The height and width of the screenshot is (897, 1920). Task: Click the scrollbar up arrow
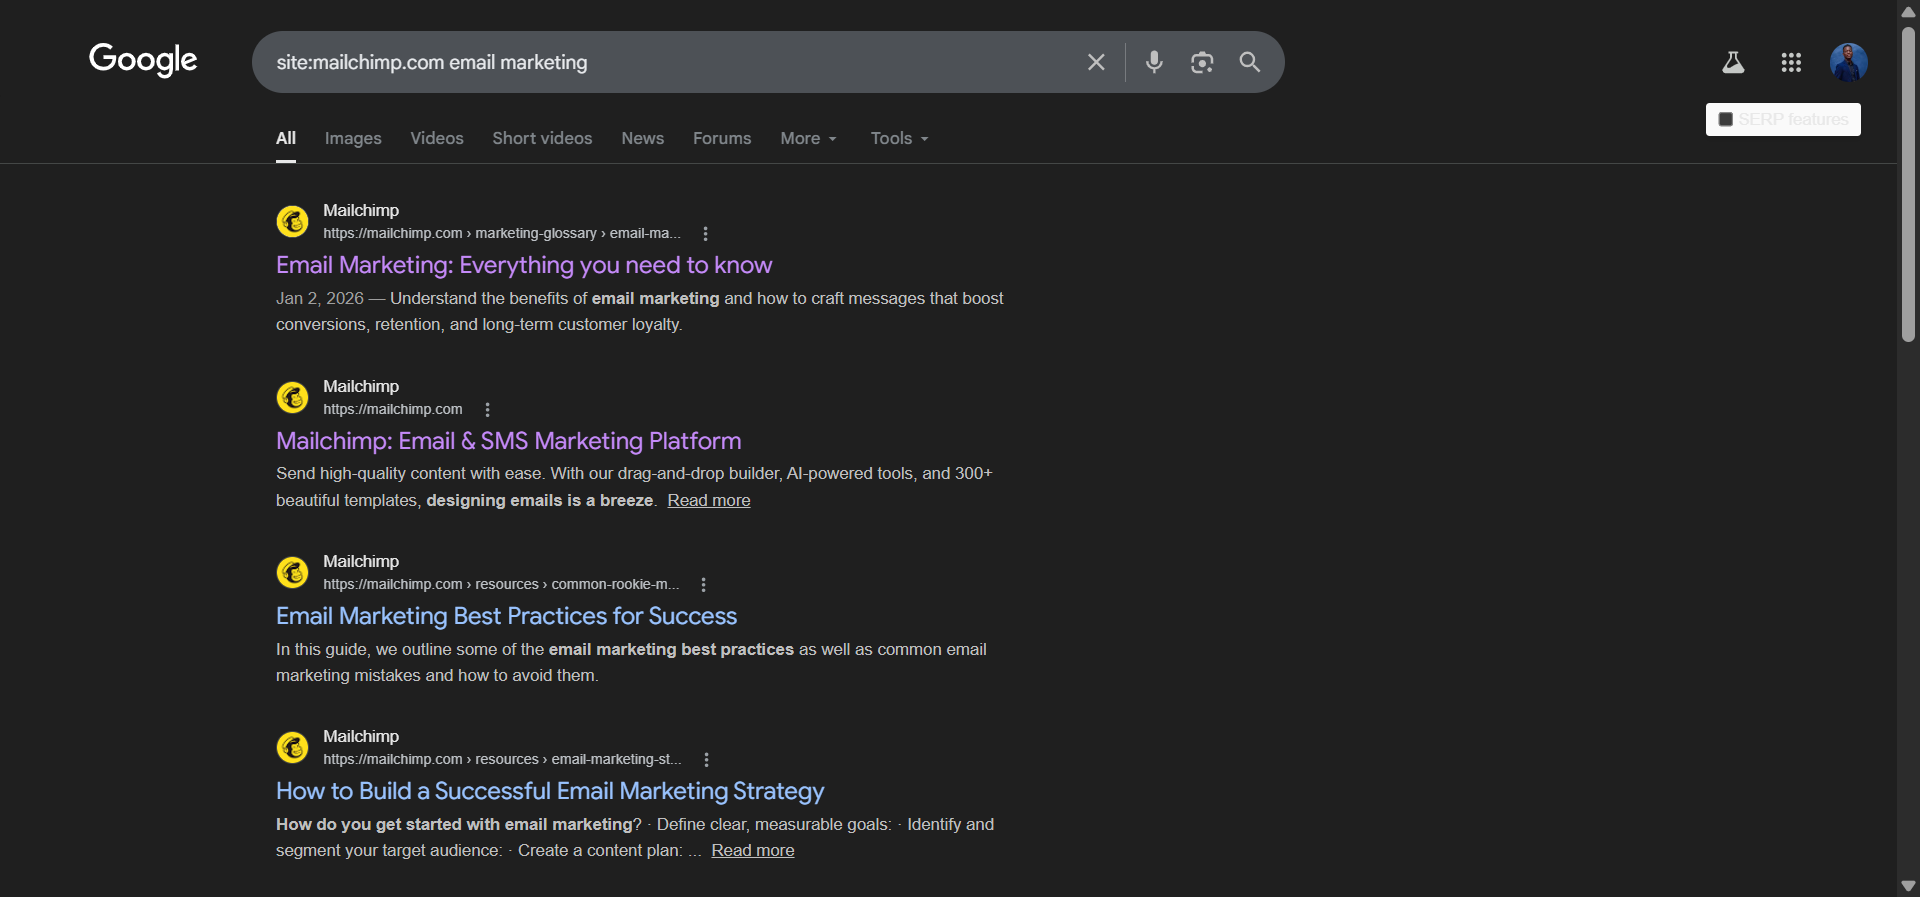[x=1908, y=11]
